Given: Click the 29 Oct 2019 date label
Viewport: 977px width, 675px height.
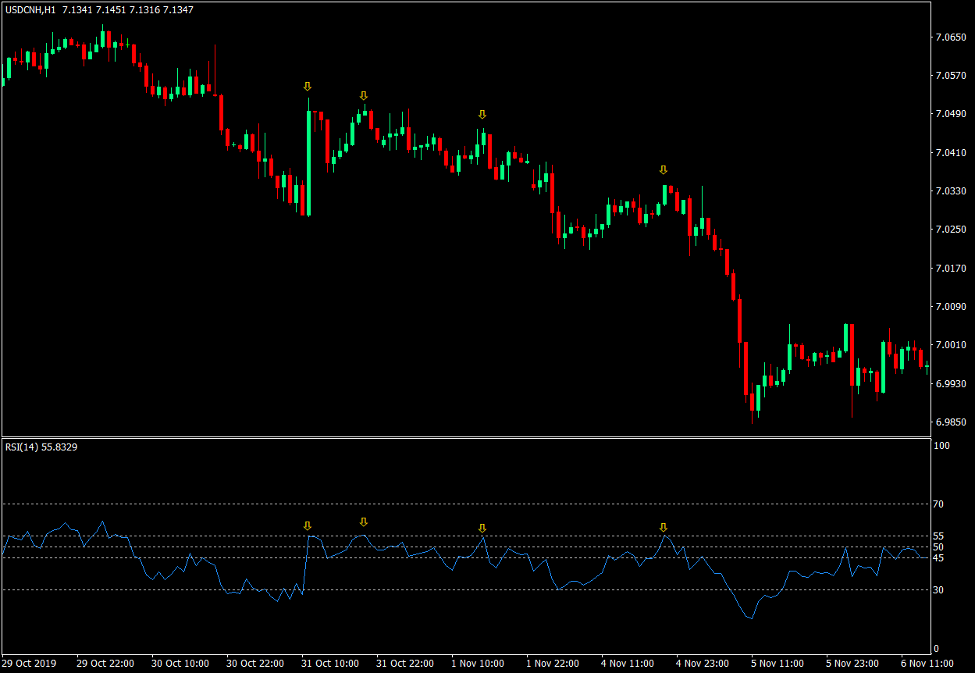Looking at the screenshot, I should (29, 664).
